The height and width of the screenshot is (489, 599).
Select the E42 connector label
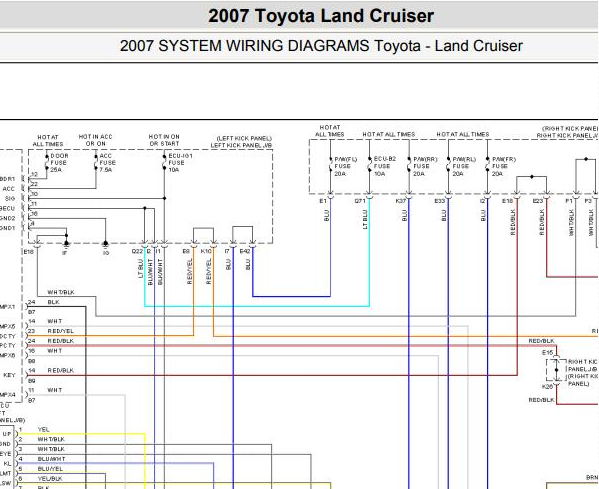[x=245, y=251]
